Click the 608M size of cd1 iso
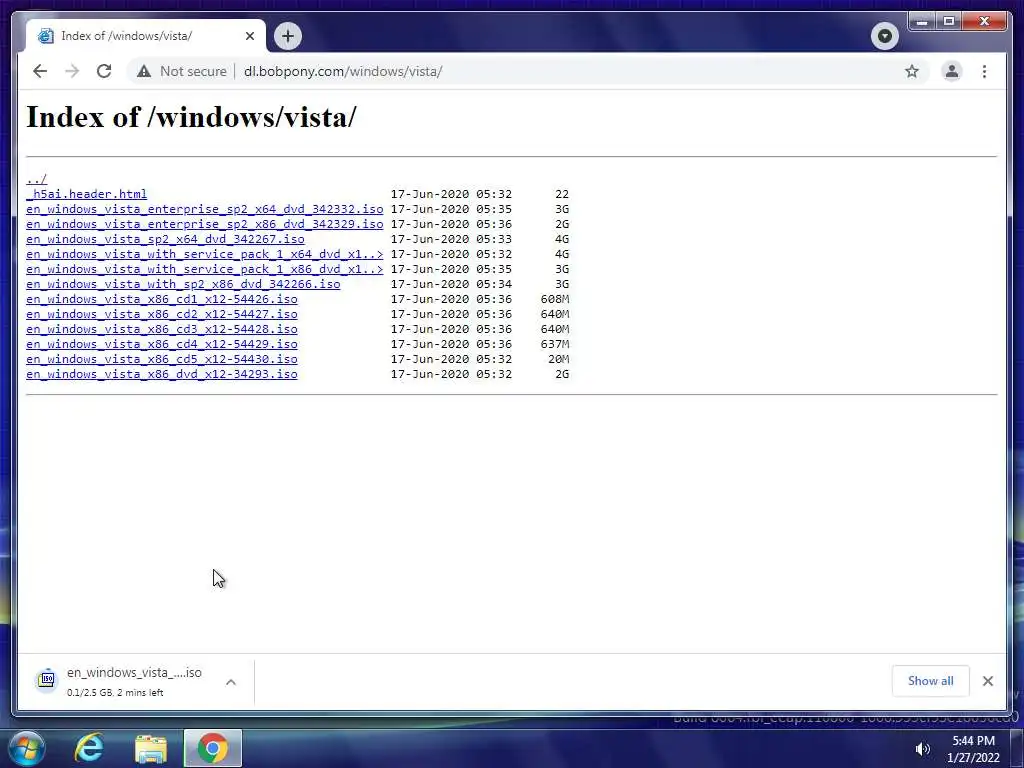The height and width of the screenshot is (768, 1024). click(554, 299)
